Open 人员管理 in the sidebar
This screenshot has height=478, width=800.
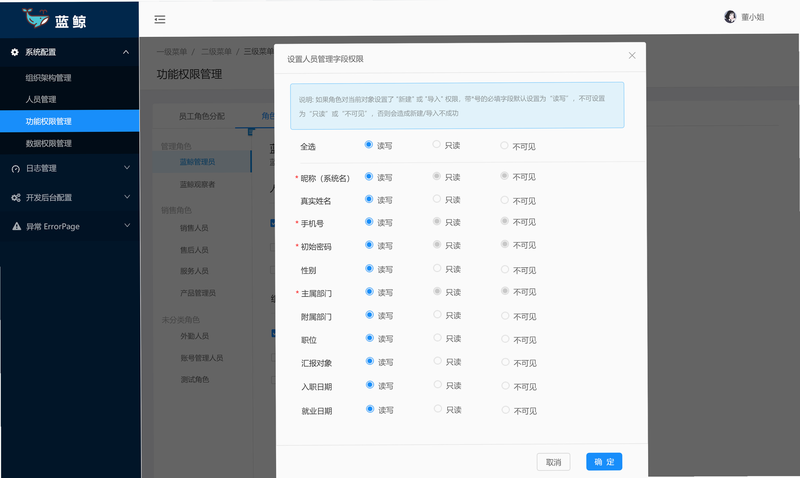pos(41,99)
